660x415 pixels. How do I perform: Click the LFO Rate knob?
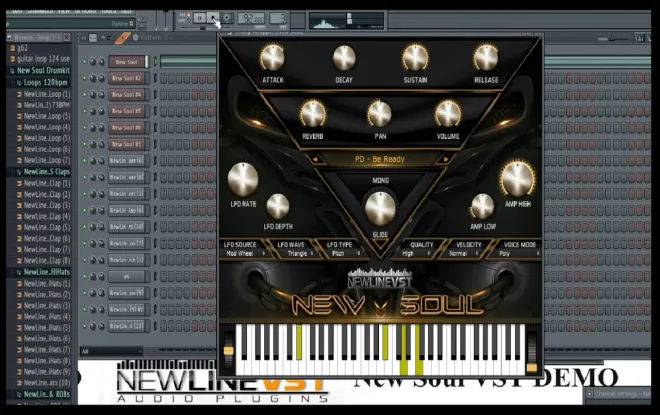click(x=243, y=179)
